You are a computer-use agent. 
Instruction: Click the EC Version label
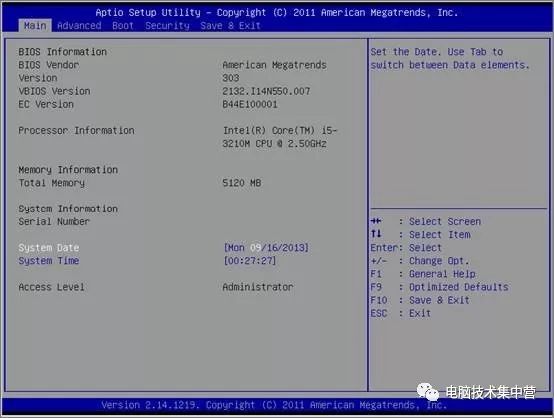point(46,104)
